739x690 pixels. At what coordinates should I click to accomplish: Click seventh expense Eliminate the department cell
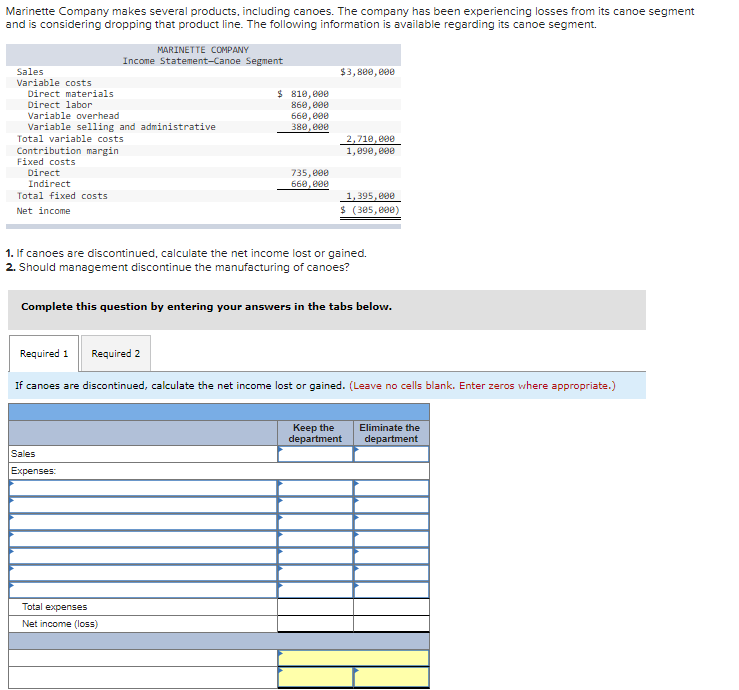click(391, 590)
